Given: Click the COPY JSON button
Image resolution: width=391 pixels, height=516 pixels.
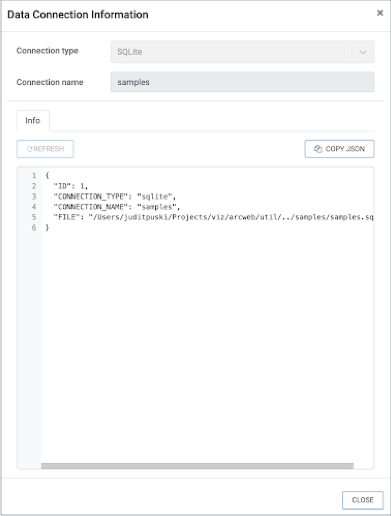Looking at the screenshot, I should click(339, 149).
